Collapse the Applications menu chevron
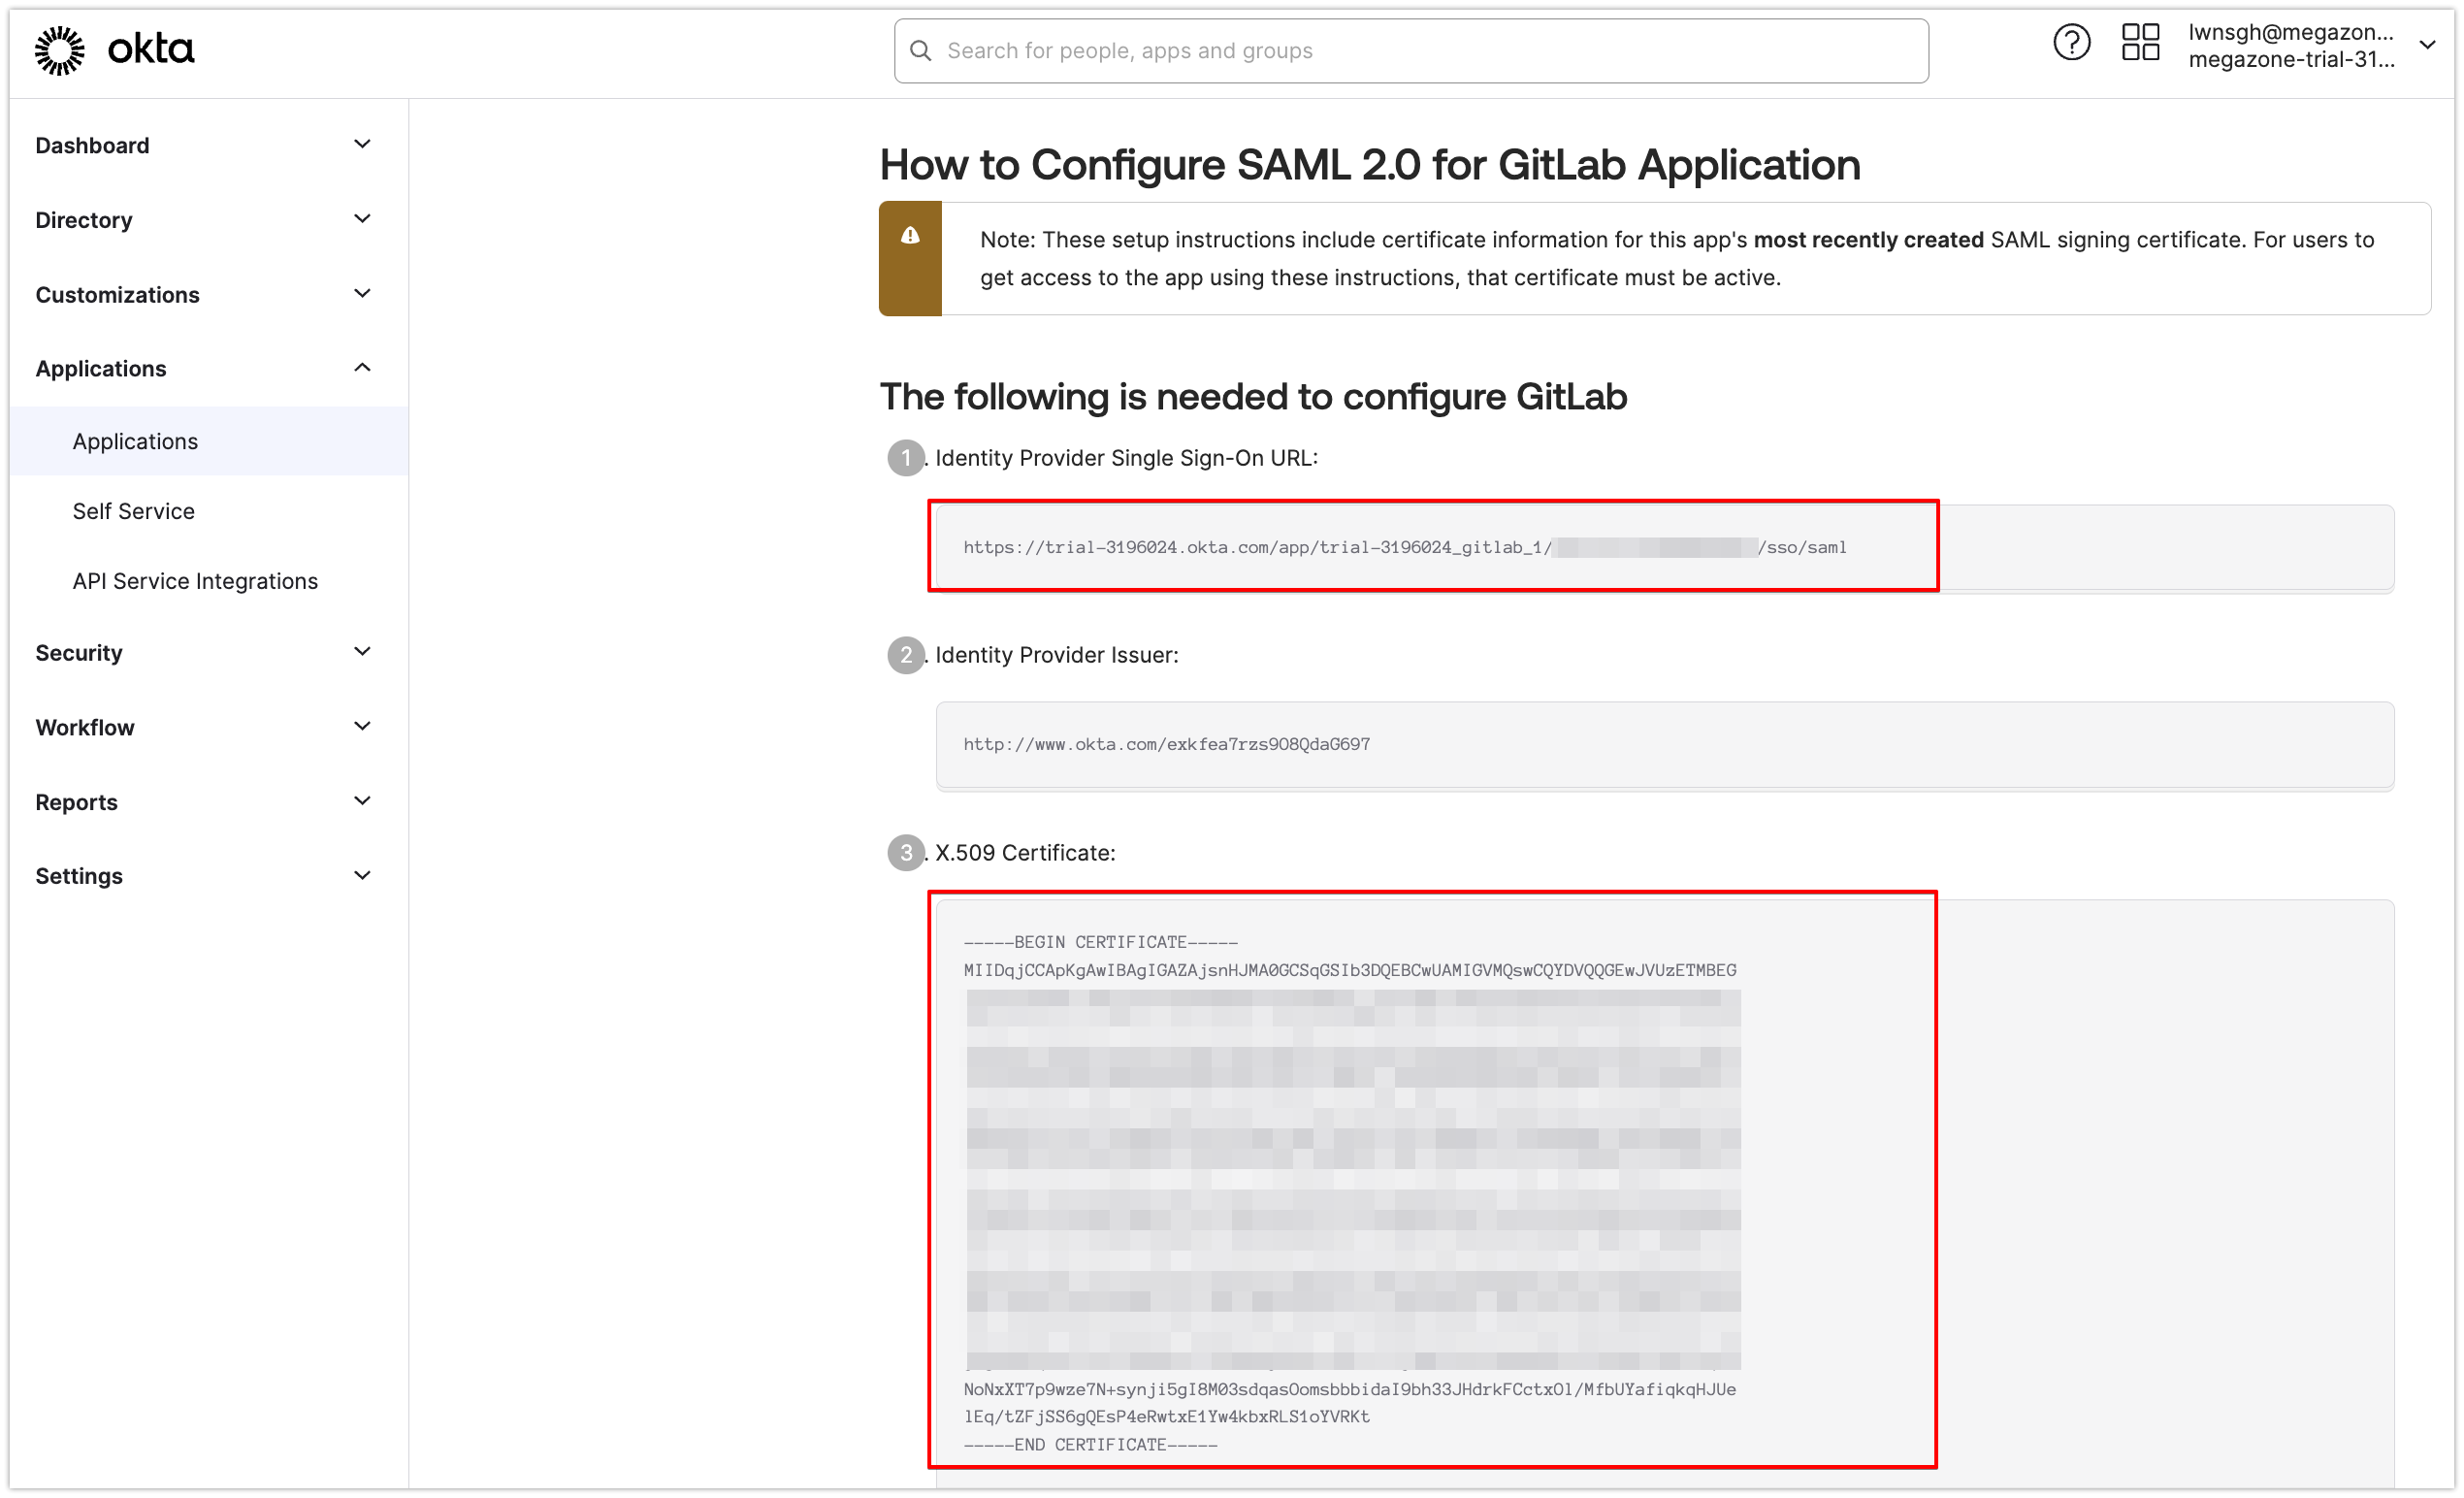The height and width of the screenshot is (1498, 2464). [362, 368]
